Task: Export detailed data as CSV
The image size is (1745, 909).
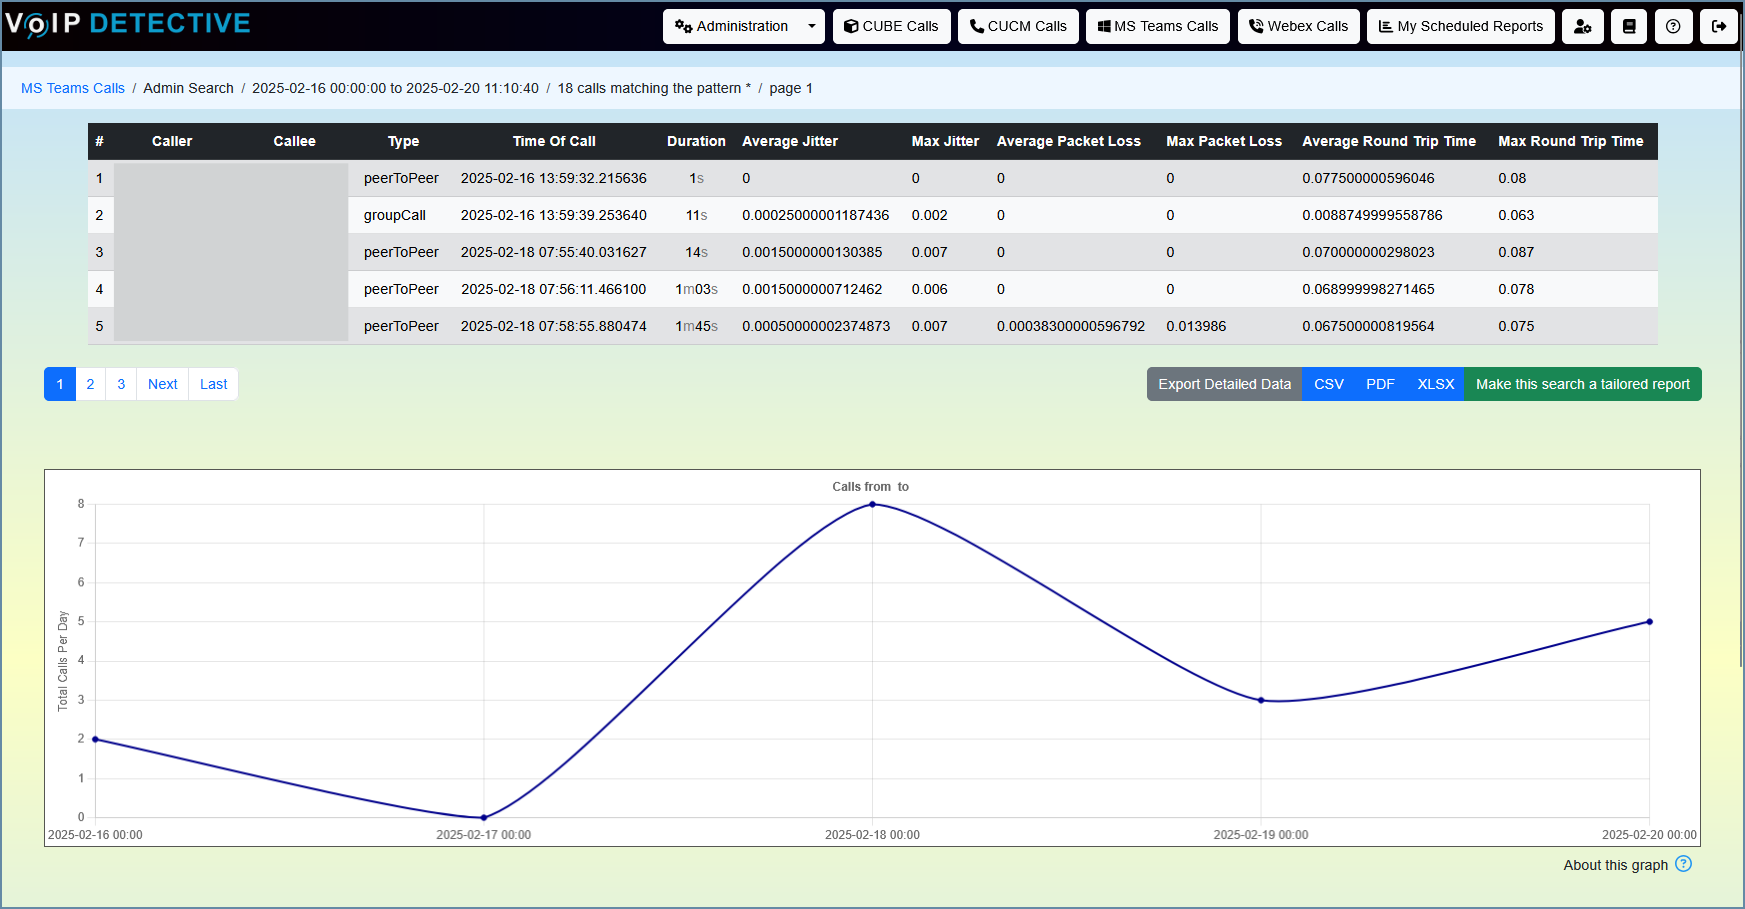Action: pyautogui.click(x=1329, y=384)
